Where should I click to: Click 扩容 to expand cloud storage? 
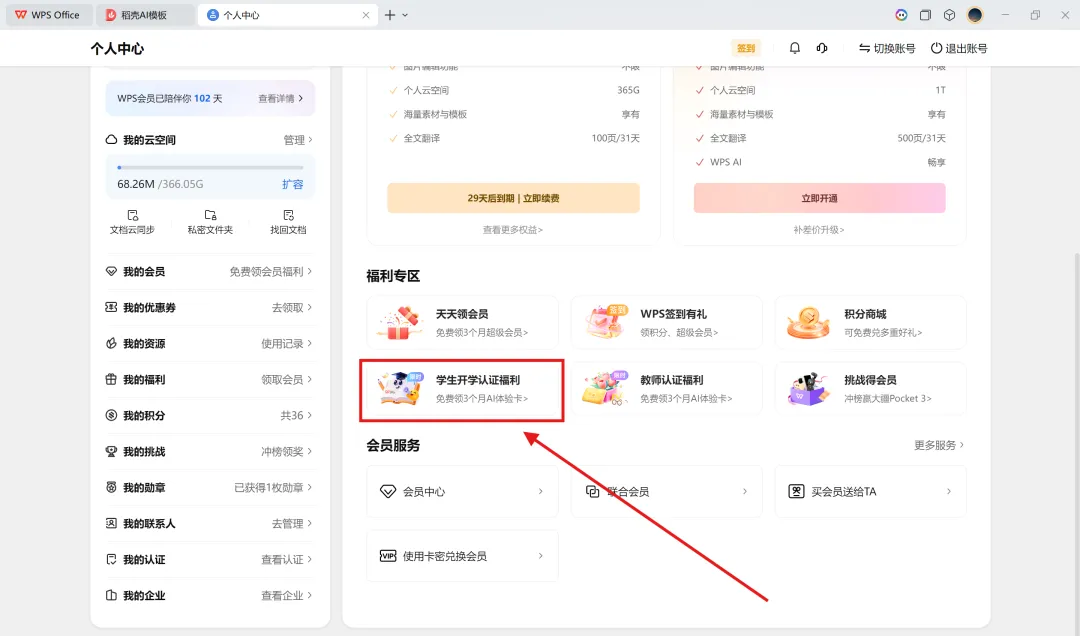click(293, 184)
